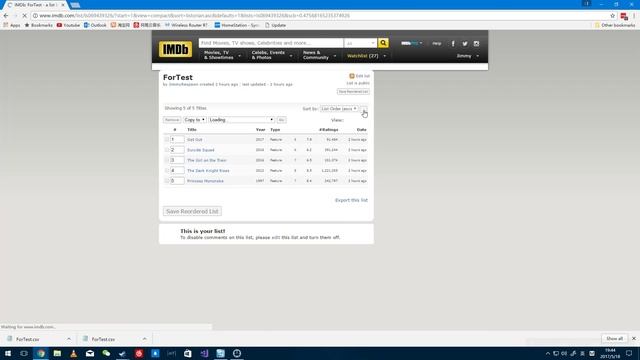Open the Windows Start menu
This screenshot has width=640, height=360.
pos(8,353)
